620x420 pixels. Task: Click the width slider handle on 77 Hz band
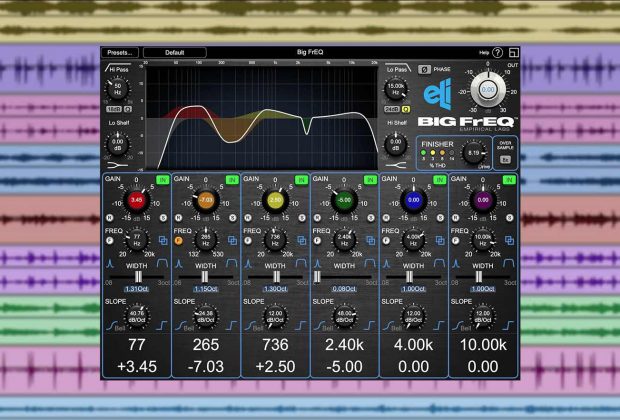pyautogui.click(x=138, y=277)
